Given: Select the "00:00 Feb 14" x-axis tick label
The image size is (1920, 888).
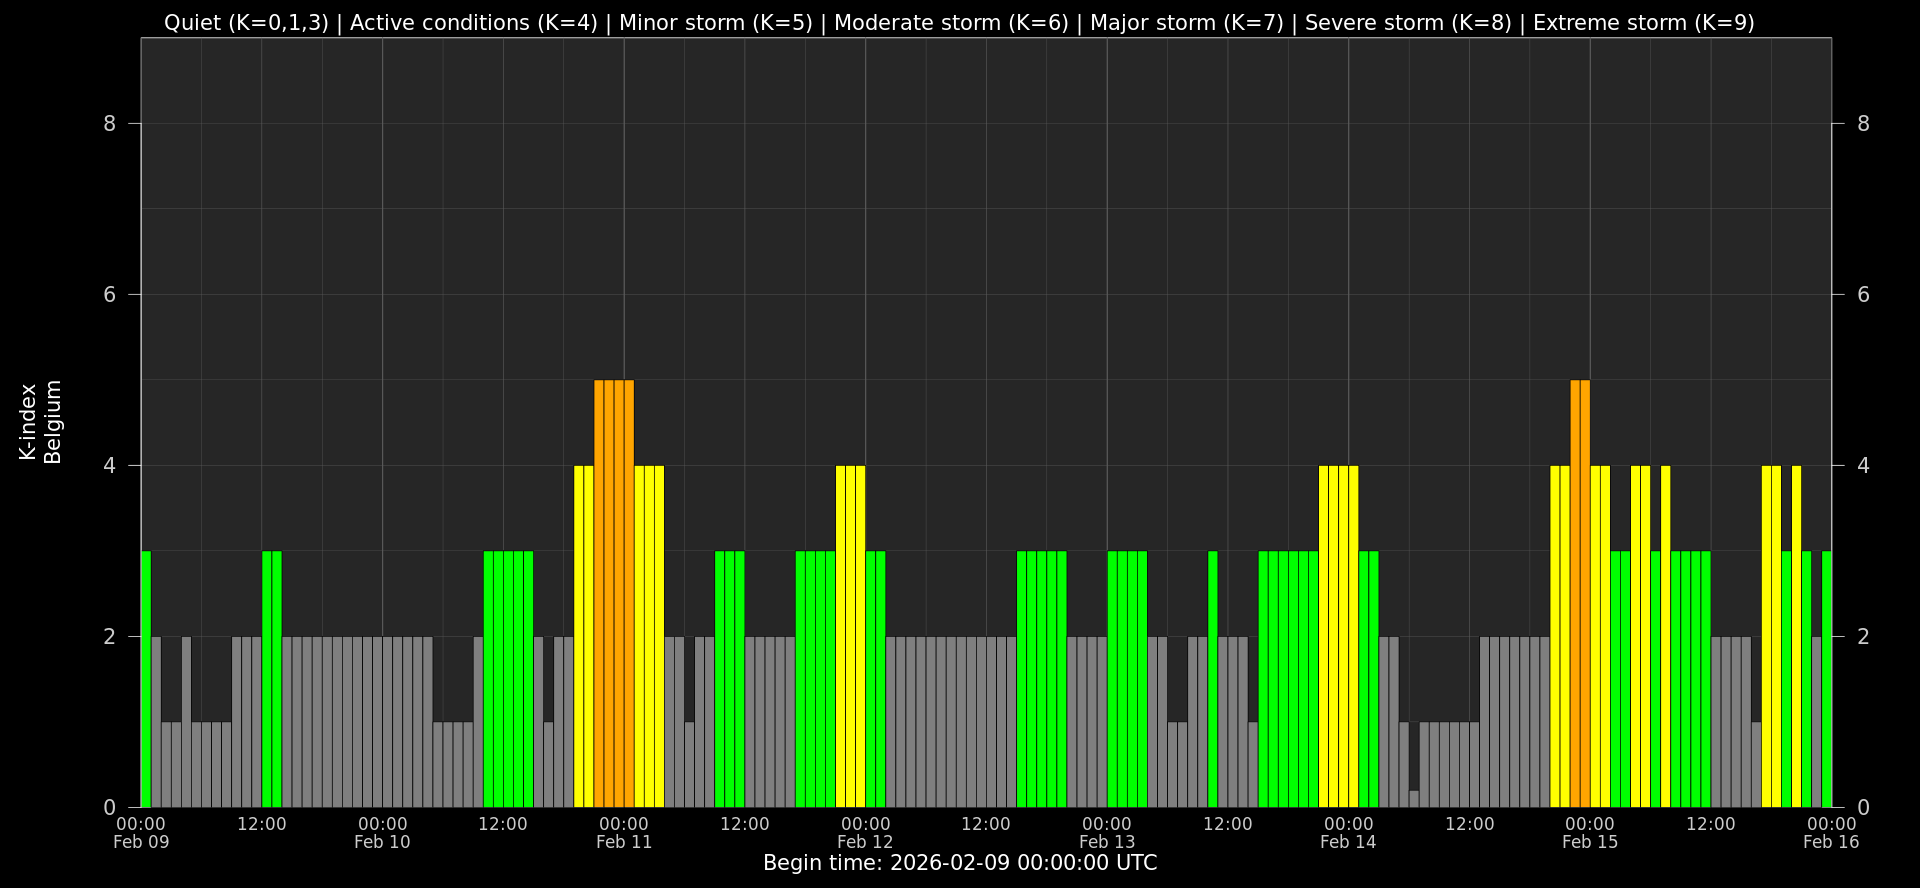Looking at the screenshot, I should (x=1348, y=833).
